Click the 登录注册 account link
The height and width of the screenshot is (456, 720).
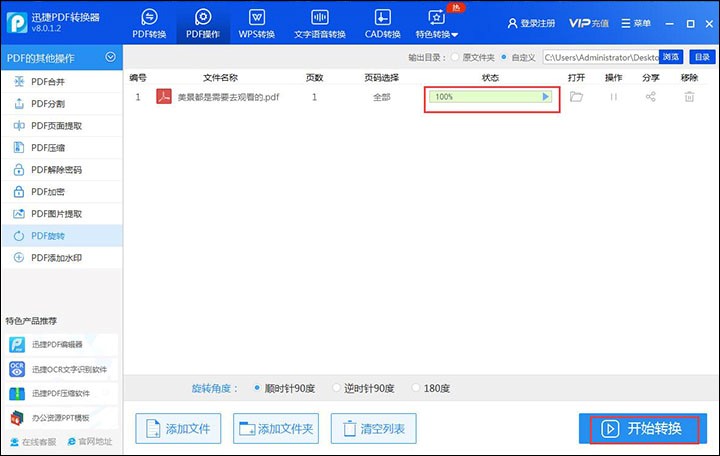[531, 23]
